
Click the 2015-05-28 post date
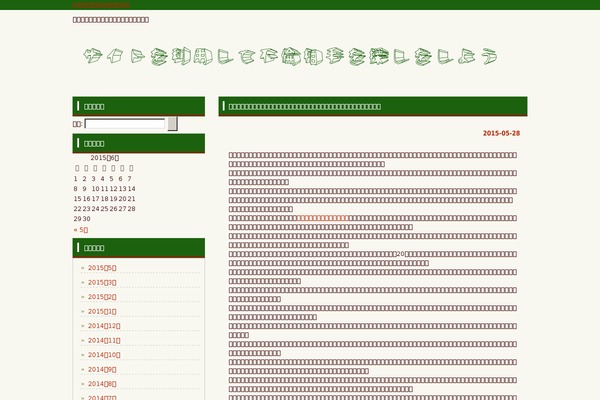(501, 133)
